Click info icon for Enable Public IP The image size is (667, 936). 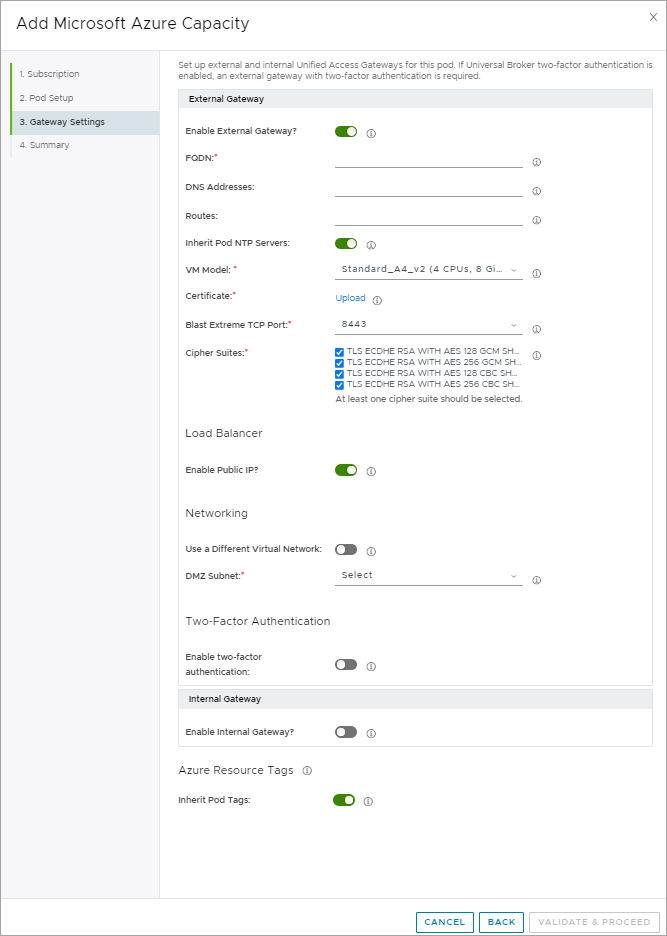pos(371,472)
